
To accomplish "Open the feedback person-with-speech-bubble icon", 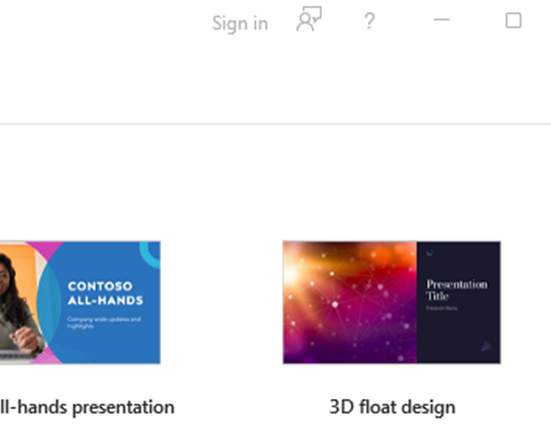I will 309,19.
